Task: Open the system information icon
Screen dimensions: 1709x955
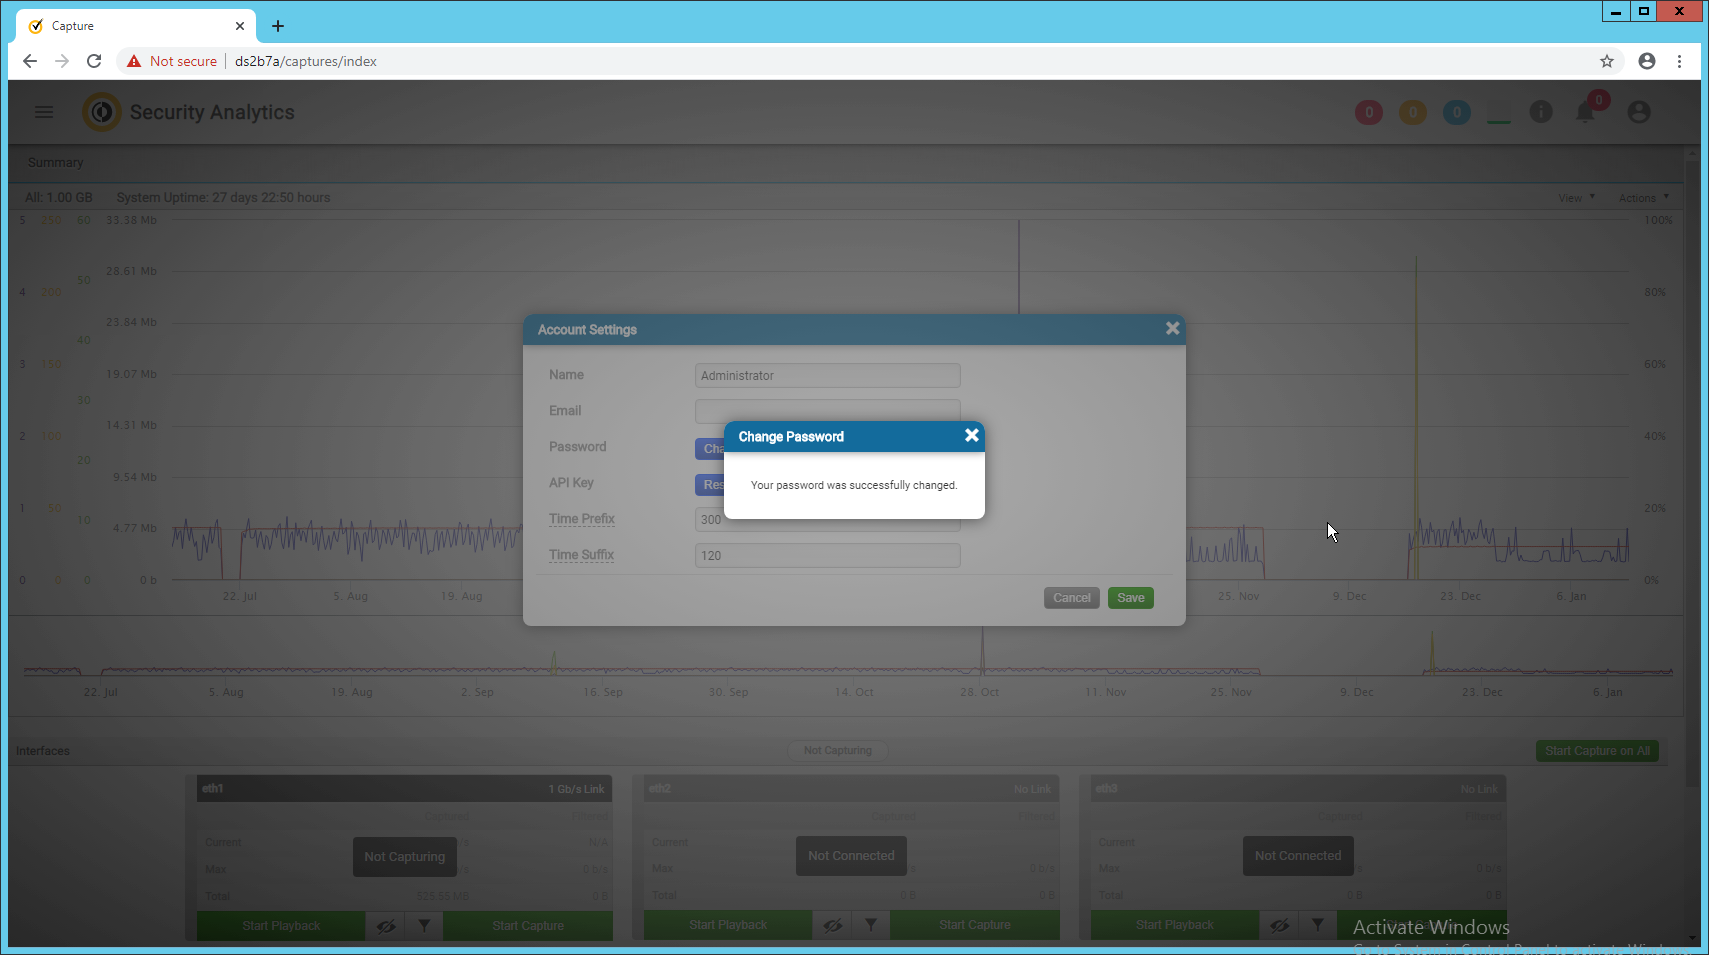Action: 1541,112
